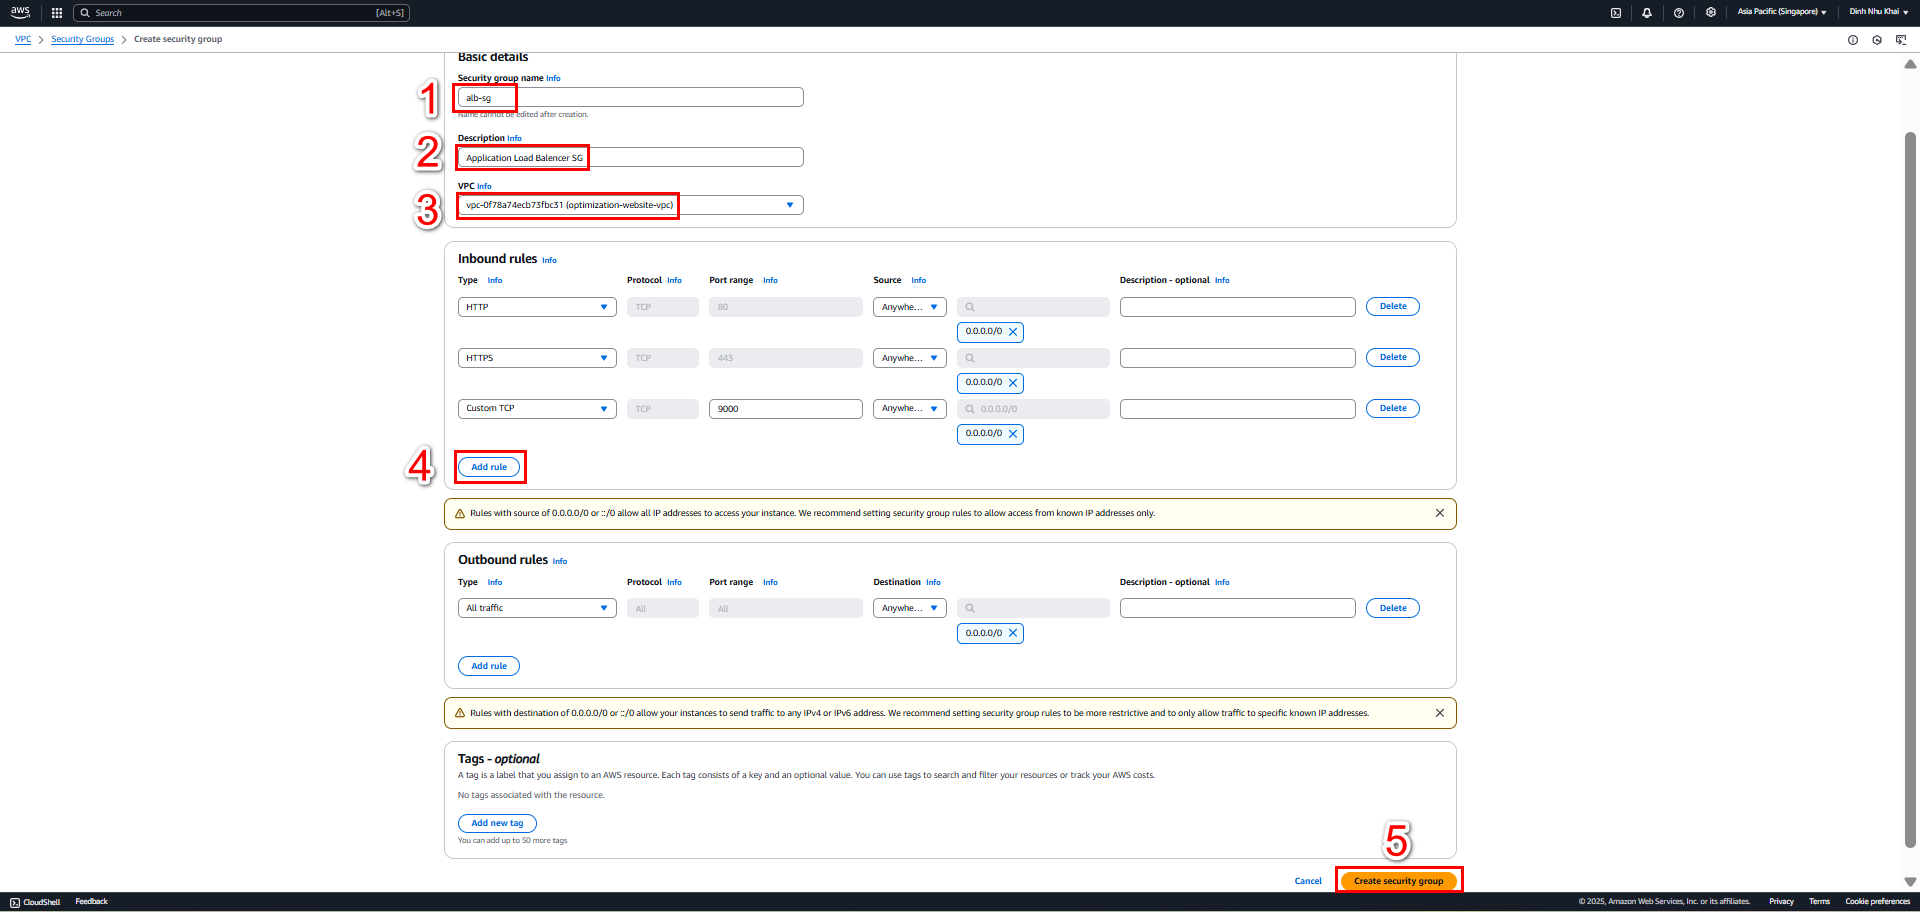Image resolution: width=1920 pixels, height=912 pixels.
Task: Click scrollbar up arrow
Action: [1910, 64]
